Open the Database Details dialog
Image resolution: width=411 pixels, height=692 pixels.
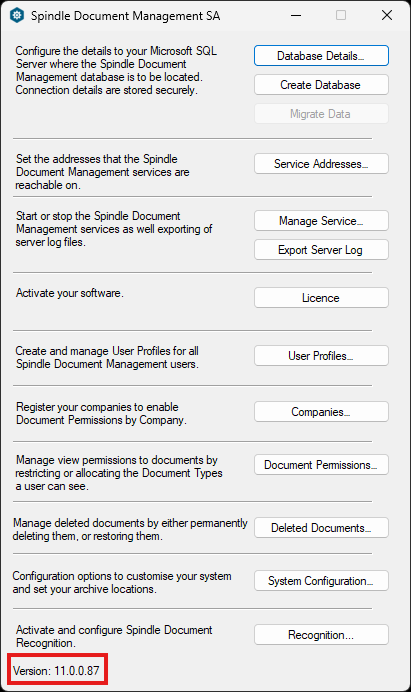[x=321, y=56]
